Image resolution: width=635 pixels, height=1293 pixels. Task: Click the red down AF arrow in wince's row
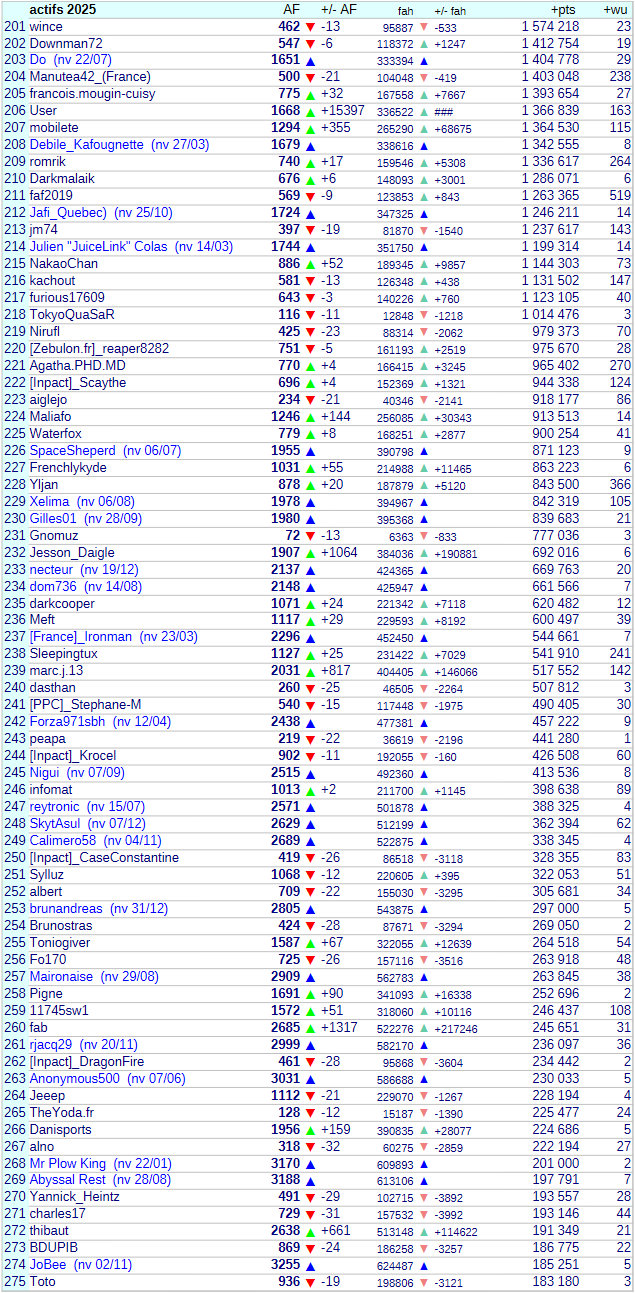click(x=310, y=28)
